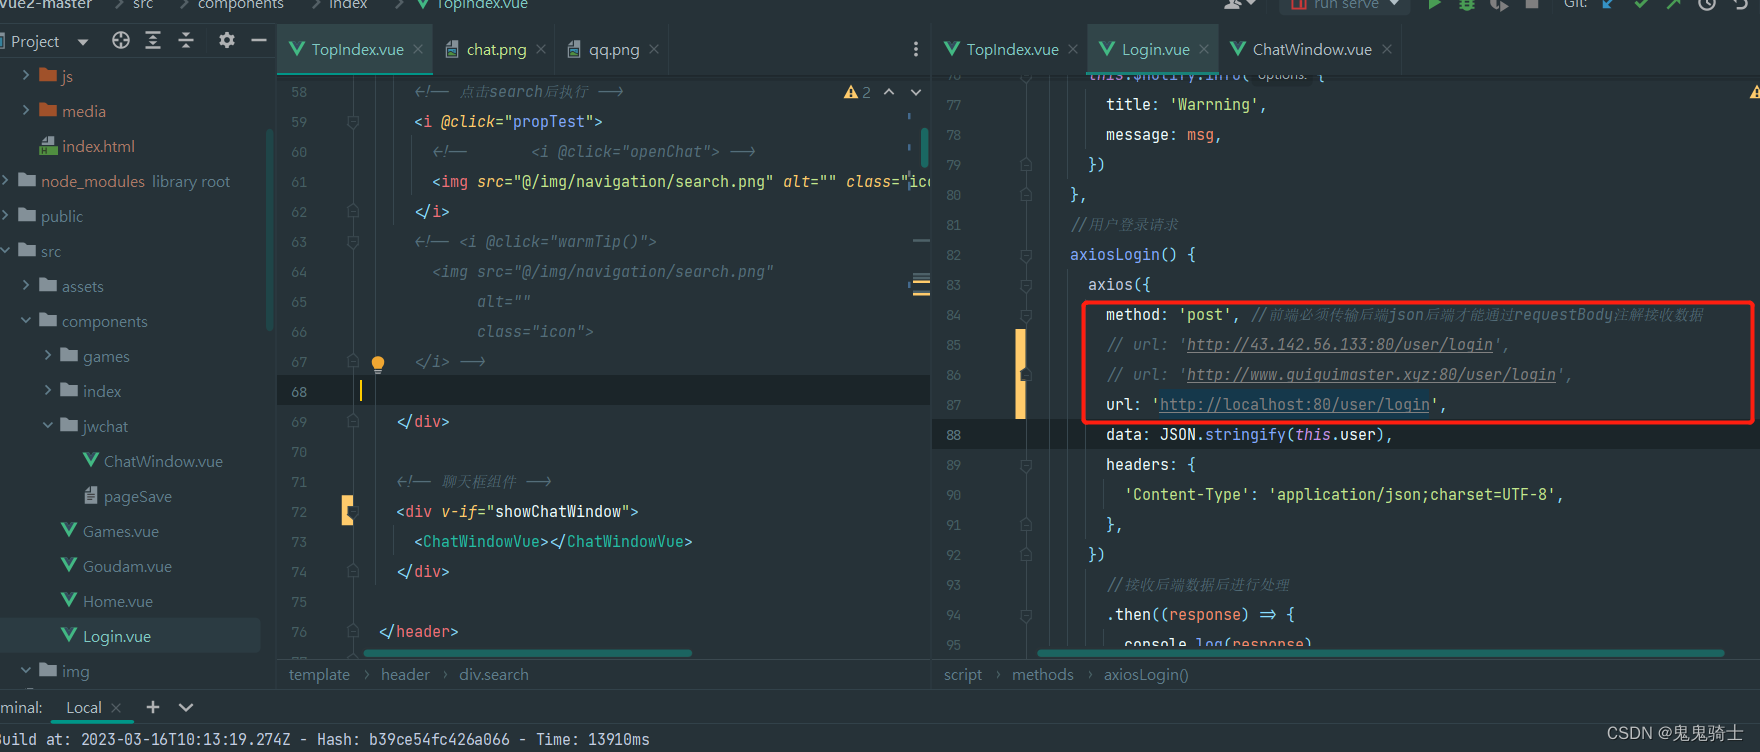Start debugging with the green bug icon
The image size is (1760, 752).
[1467, 4]
